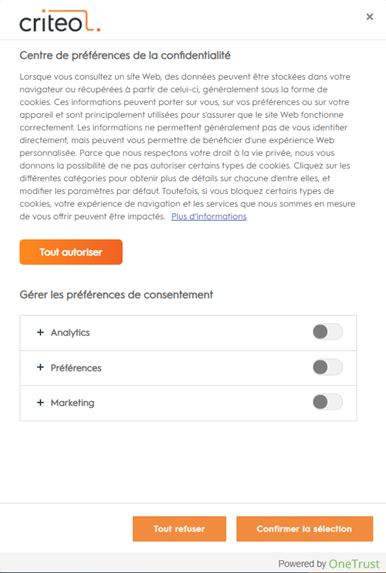Enable the Analytics cookies toggle
This screenshot has width=386, height=573.
click(328, 332)
